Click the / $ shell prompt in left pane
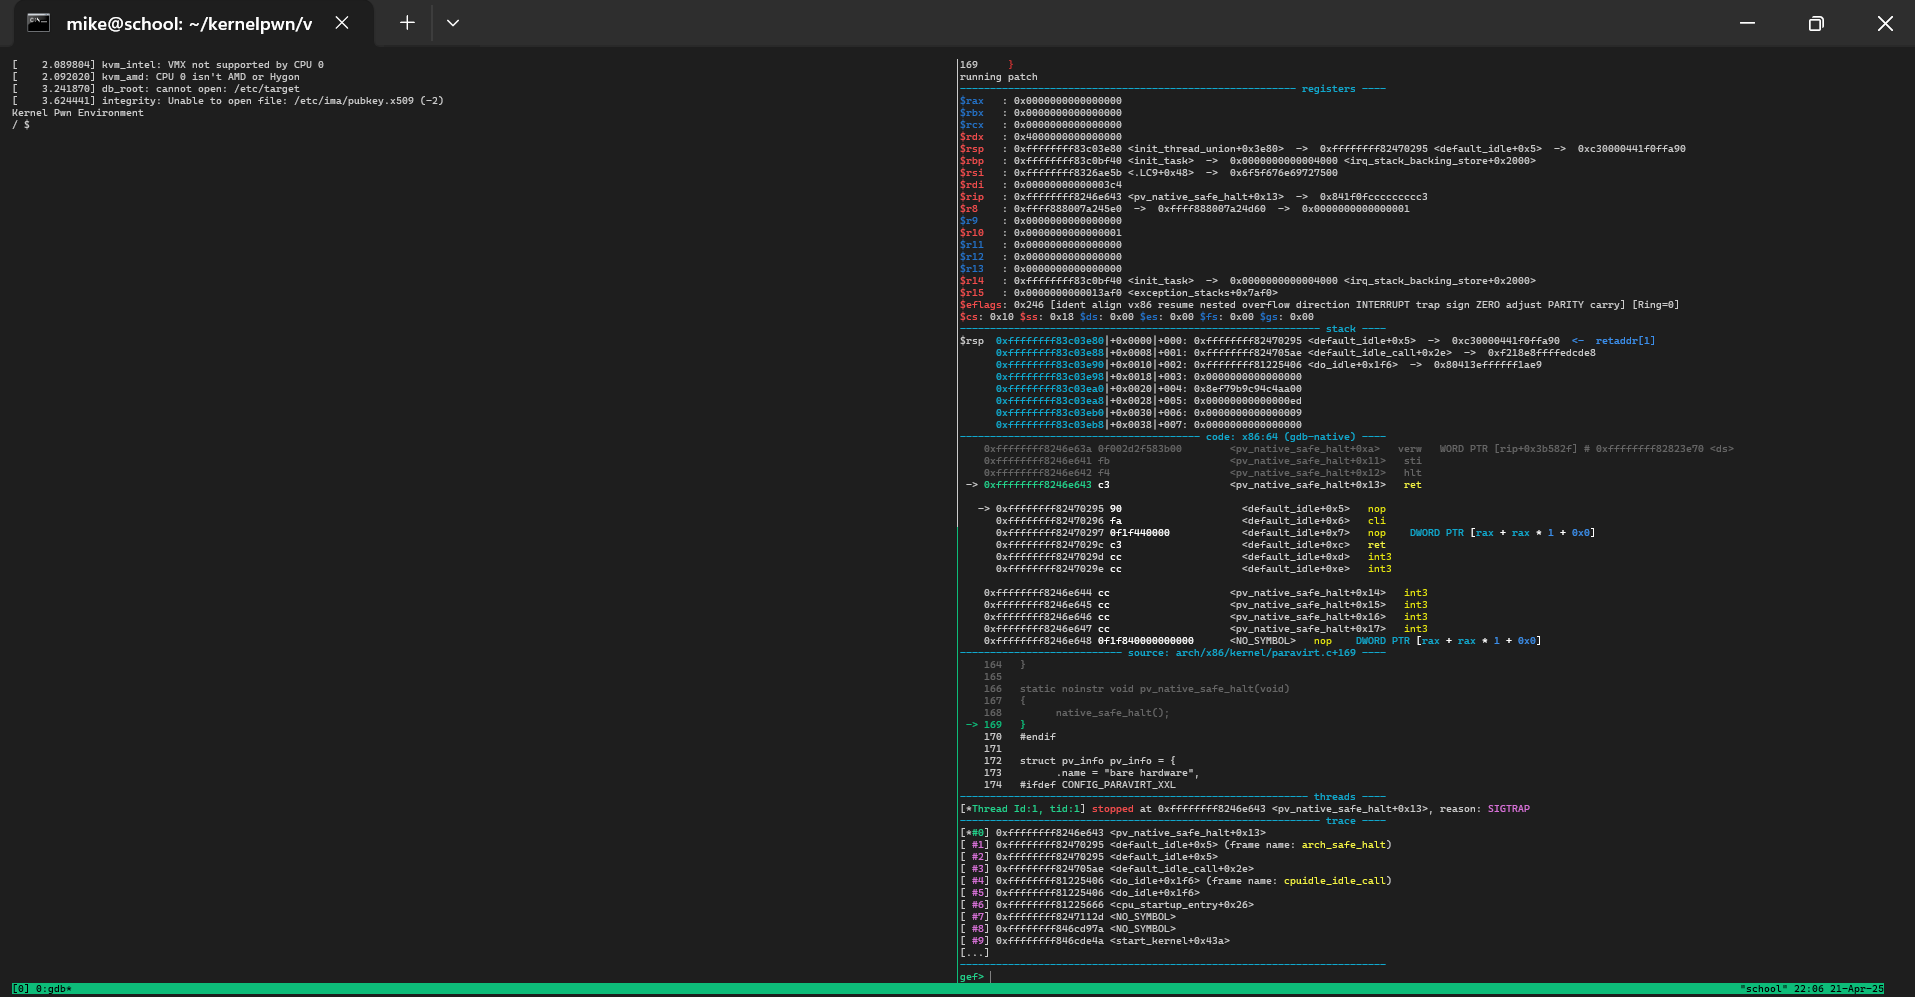The width and height of the screenshot is (1915, 997). [21, 125]
